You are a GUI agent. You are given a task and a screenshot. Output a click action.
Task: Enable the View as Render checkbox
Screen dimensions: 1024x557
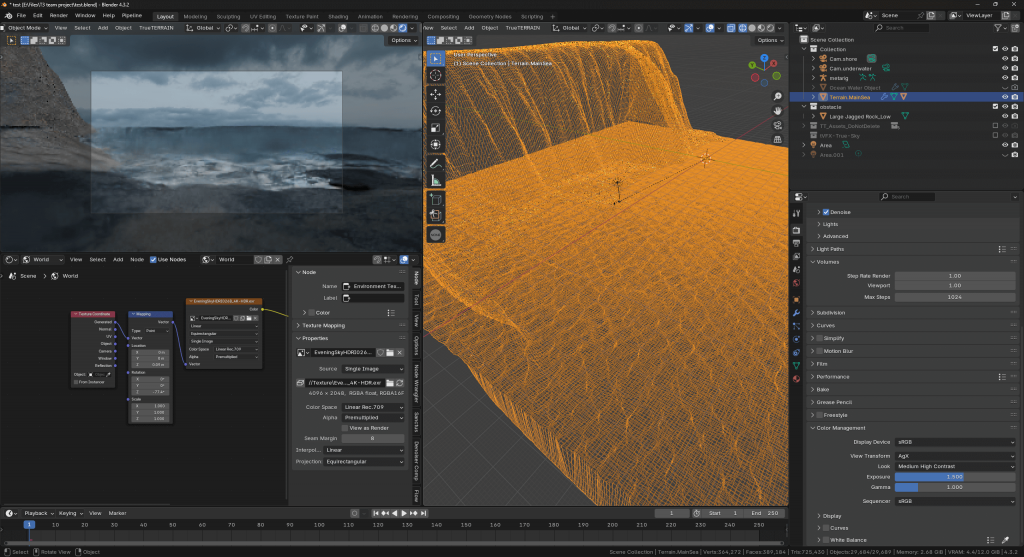[345, 427]
